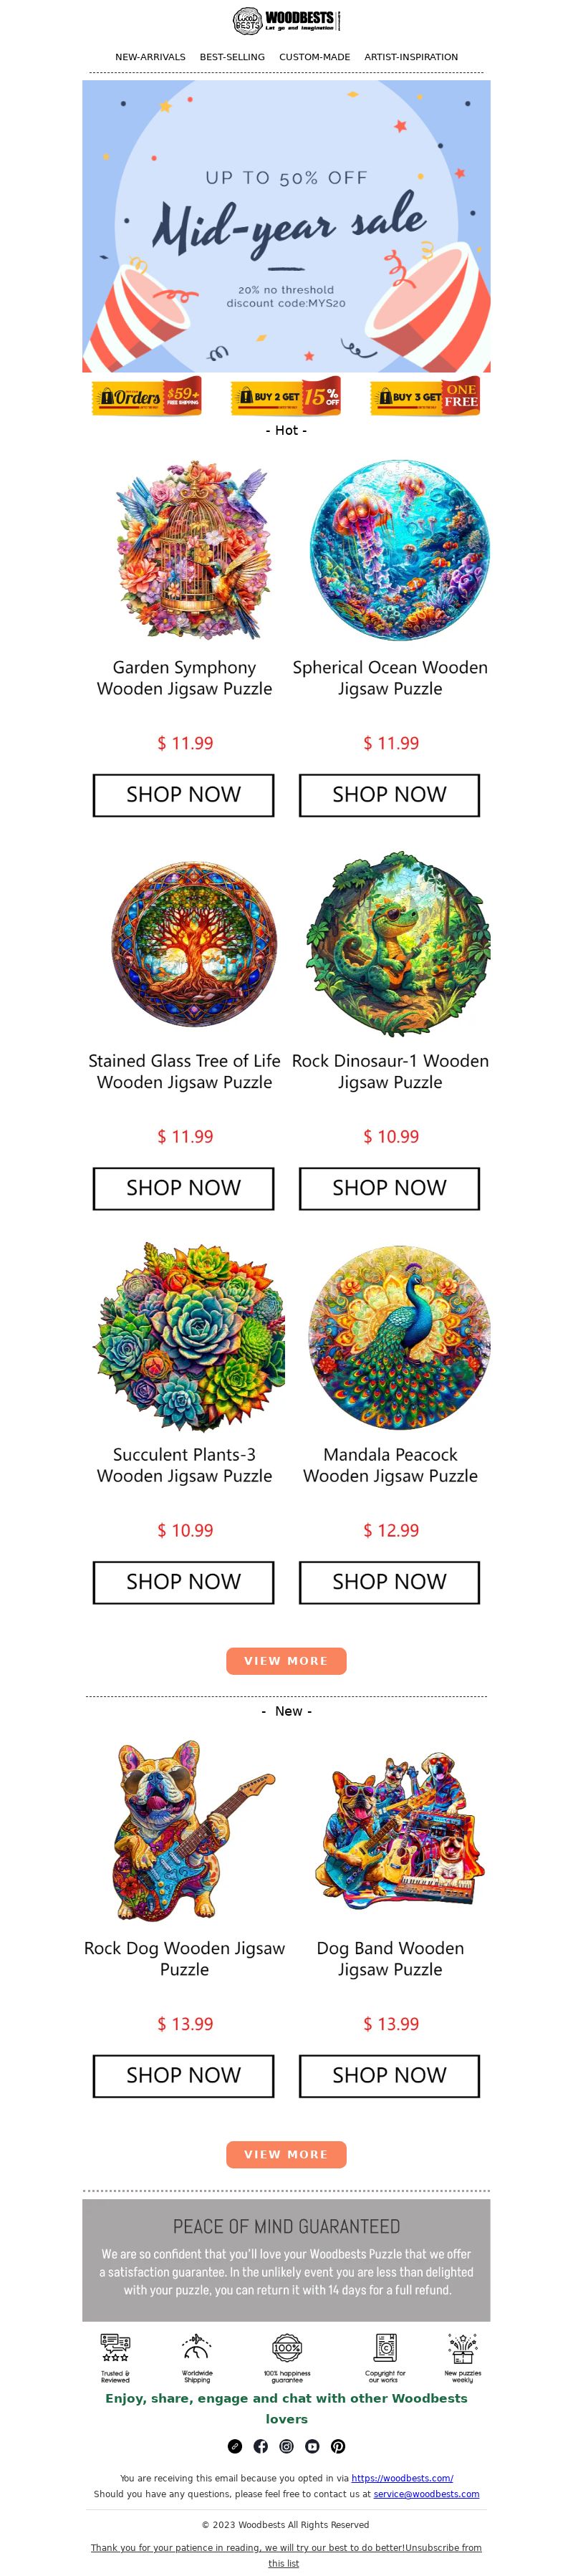Go to the CUSTOM-MADE menu item

pyautogui.click(x=314, y=57)
